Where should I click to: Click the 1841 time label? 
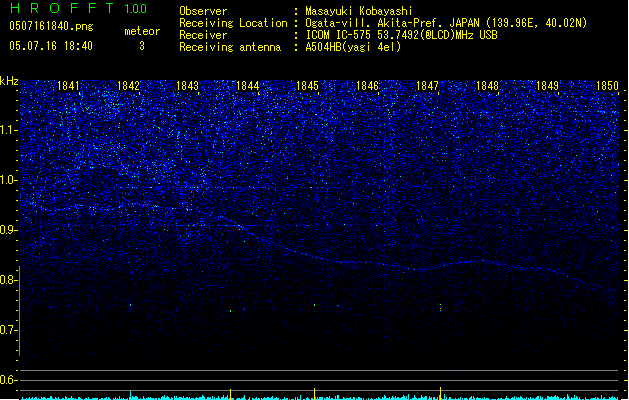[69, 85]
